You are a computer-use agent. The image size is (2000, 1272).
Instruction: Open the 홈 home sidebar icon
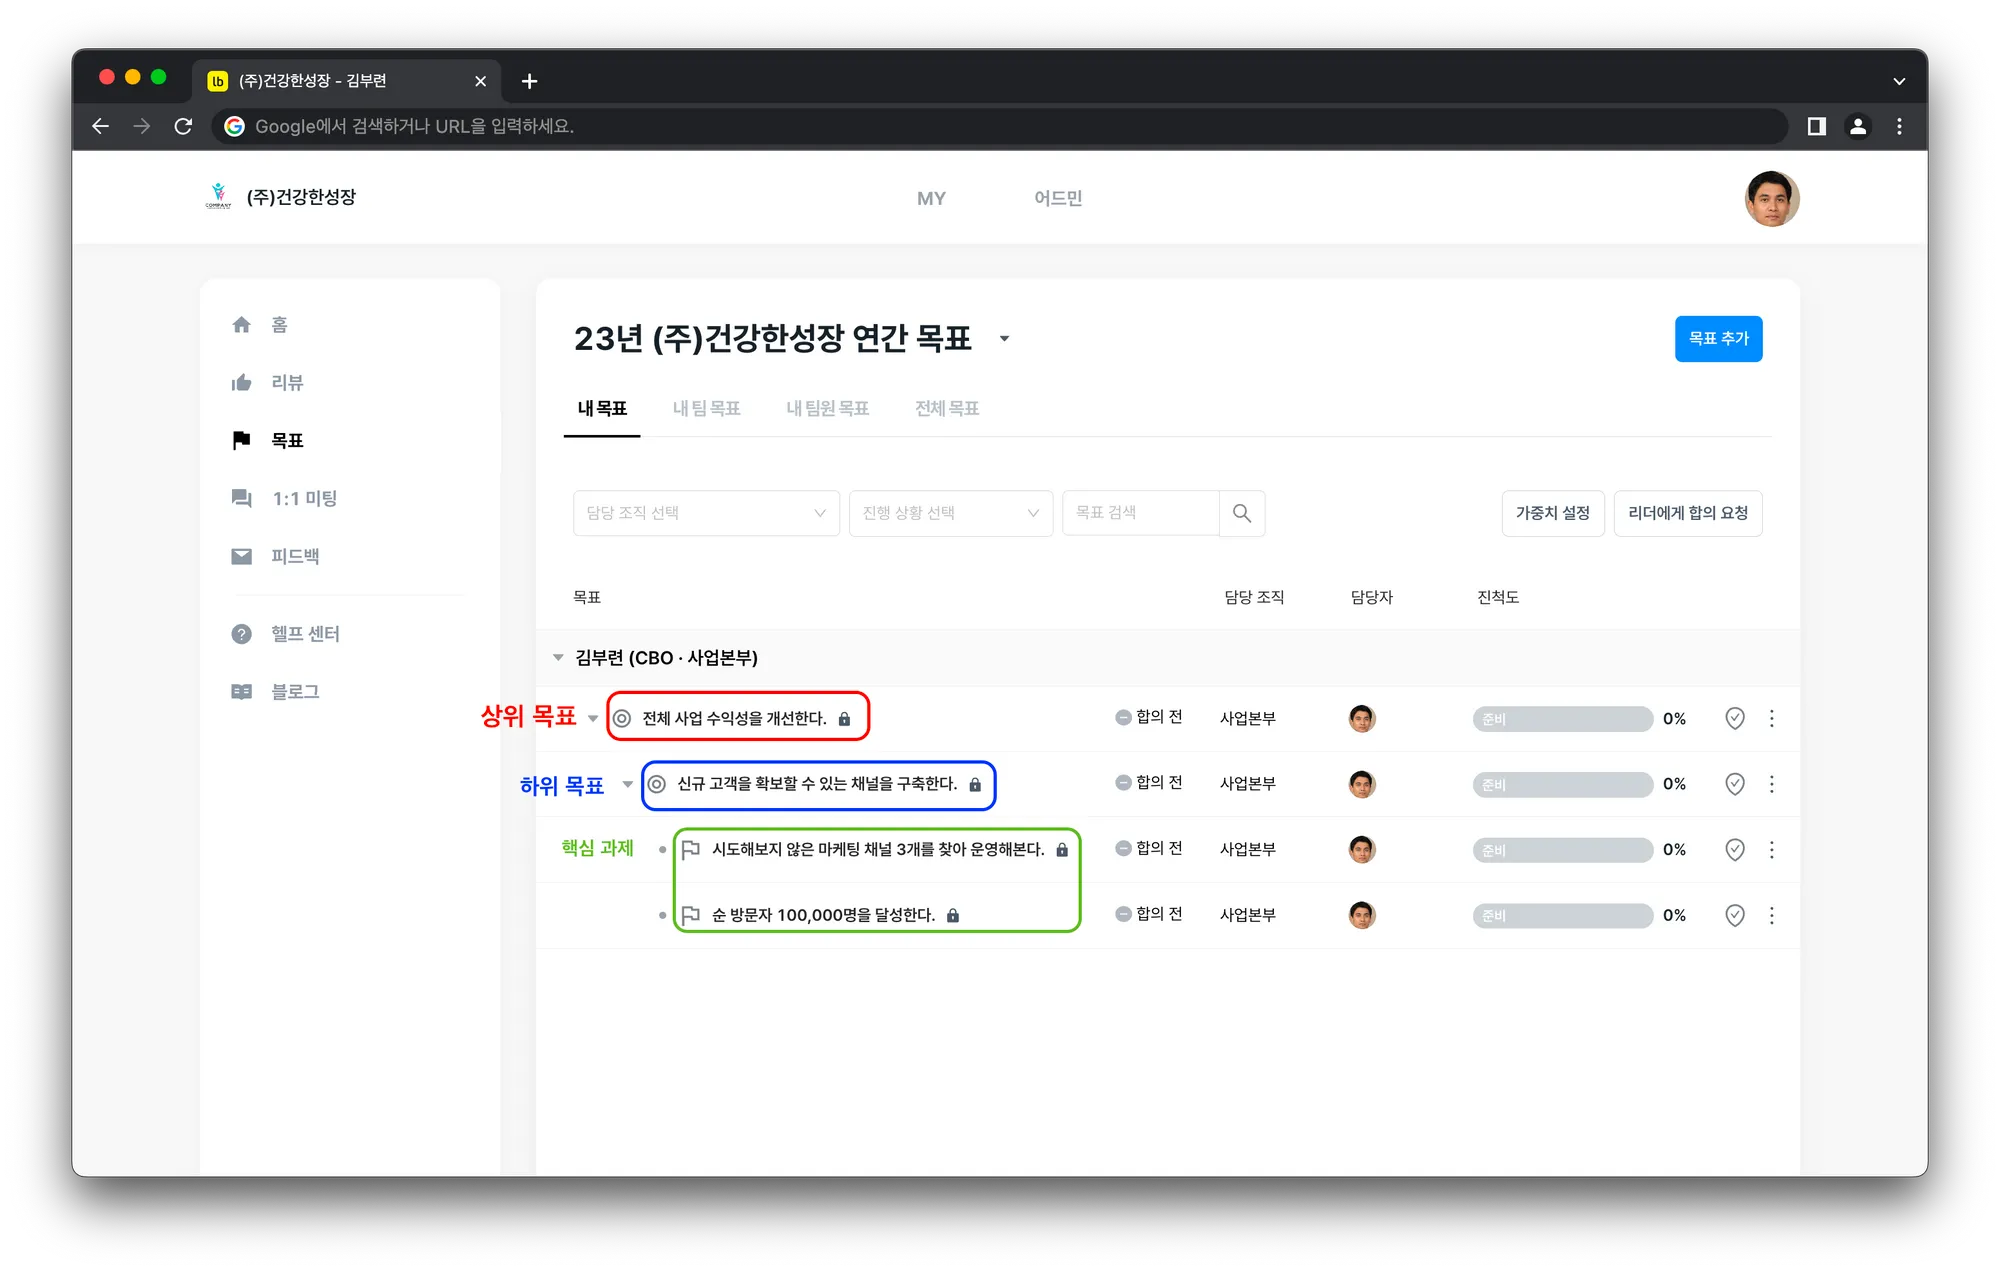[x=241, y=325]
